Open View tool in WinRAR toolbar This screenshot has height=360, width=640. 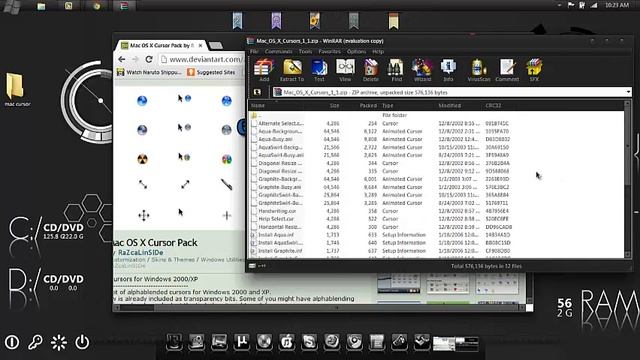click(x=345, y=70)
